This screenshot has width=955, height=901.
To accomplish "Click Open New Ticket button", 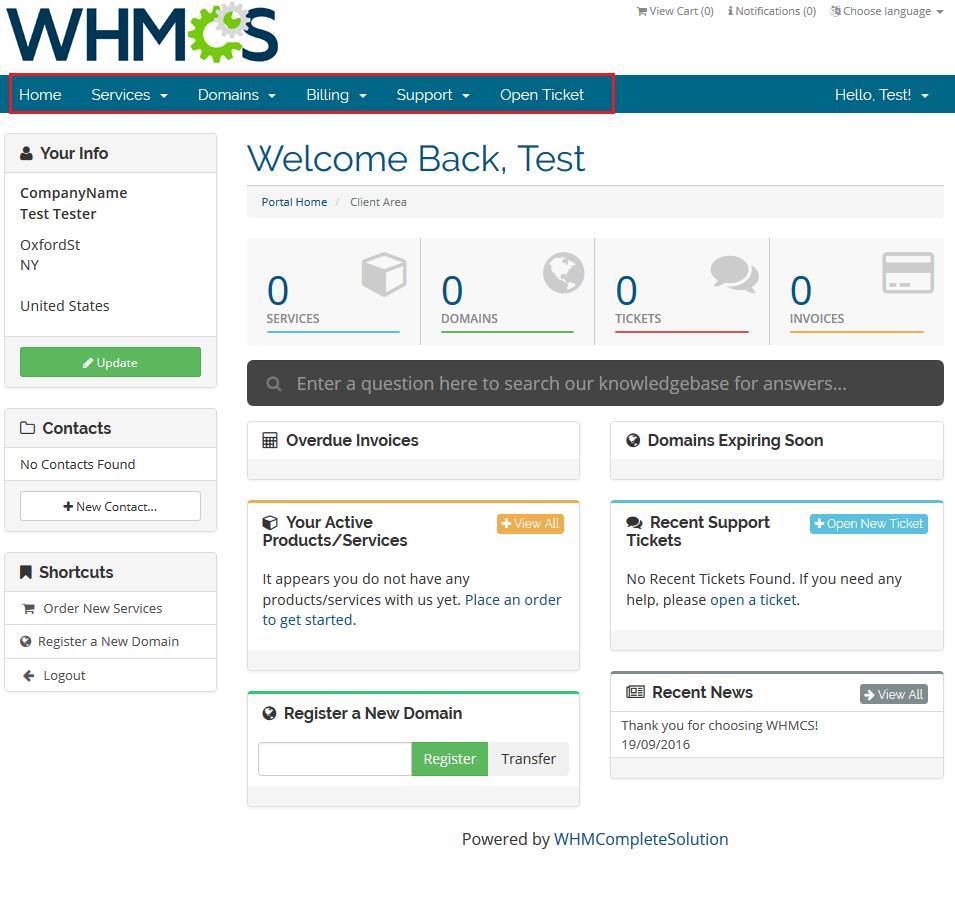I will tap(869, 523).
